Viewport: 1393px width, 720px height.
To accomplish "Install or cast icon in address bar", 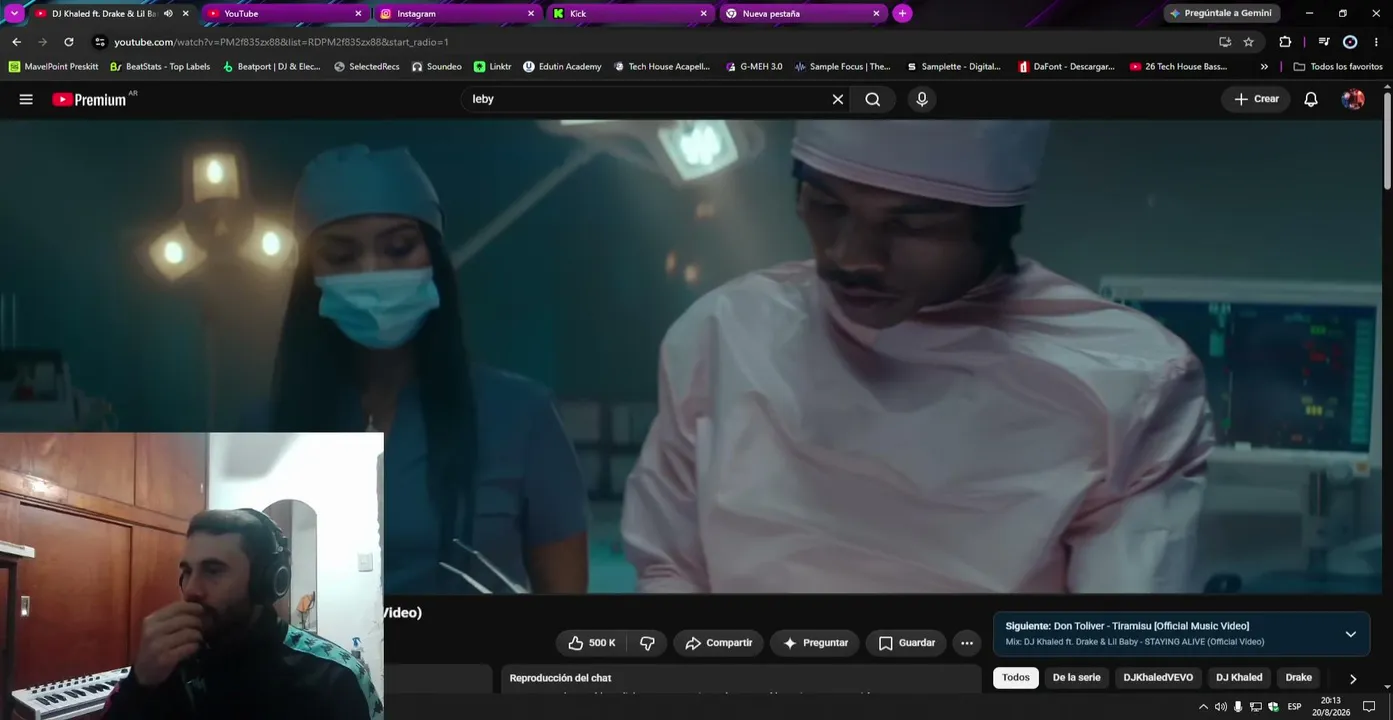I will [1225, 42].
